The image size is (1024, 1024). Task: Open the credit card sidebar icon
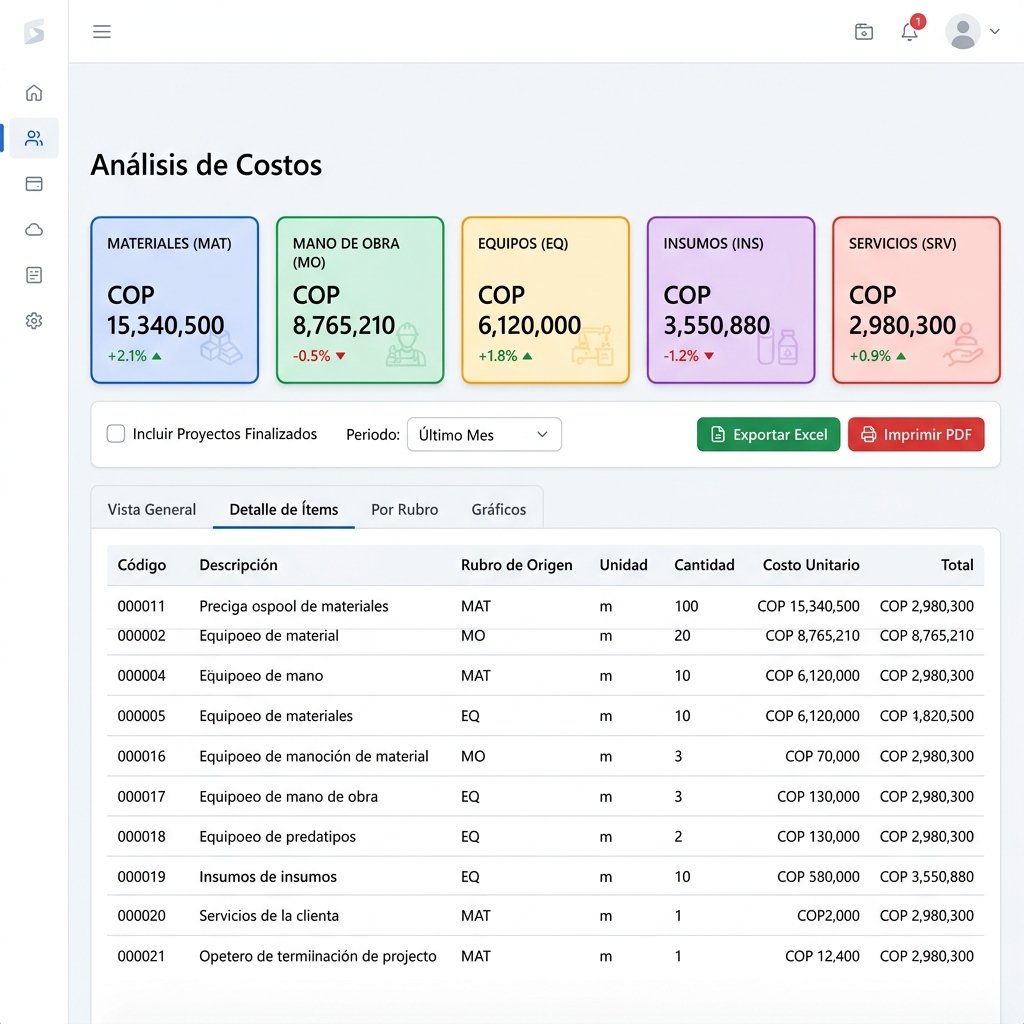(x=34, y=184)
